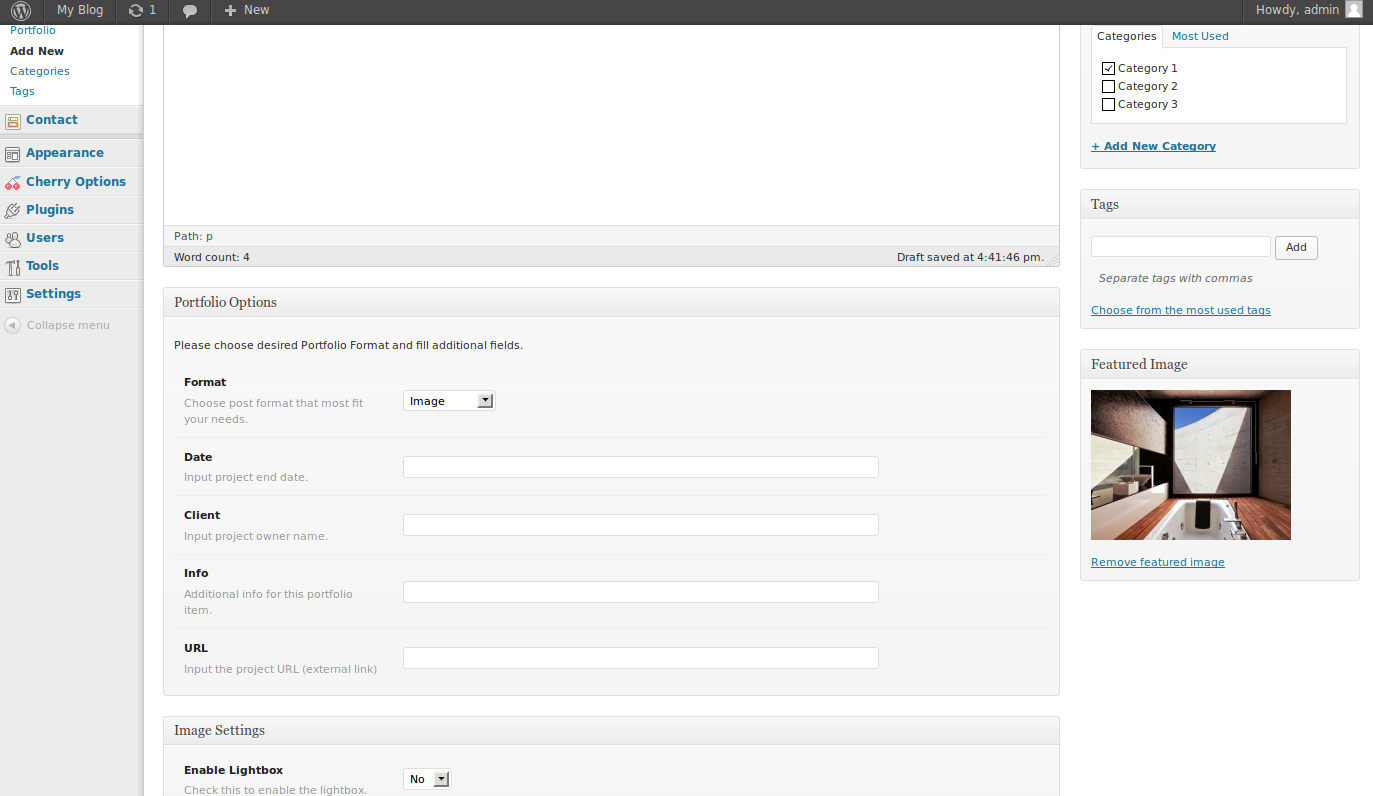Image resolution: width=1373 pixels, height=796 pixels.
Task: Click the 'Path: p' status text
Action: point(193,236)
